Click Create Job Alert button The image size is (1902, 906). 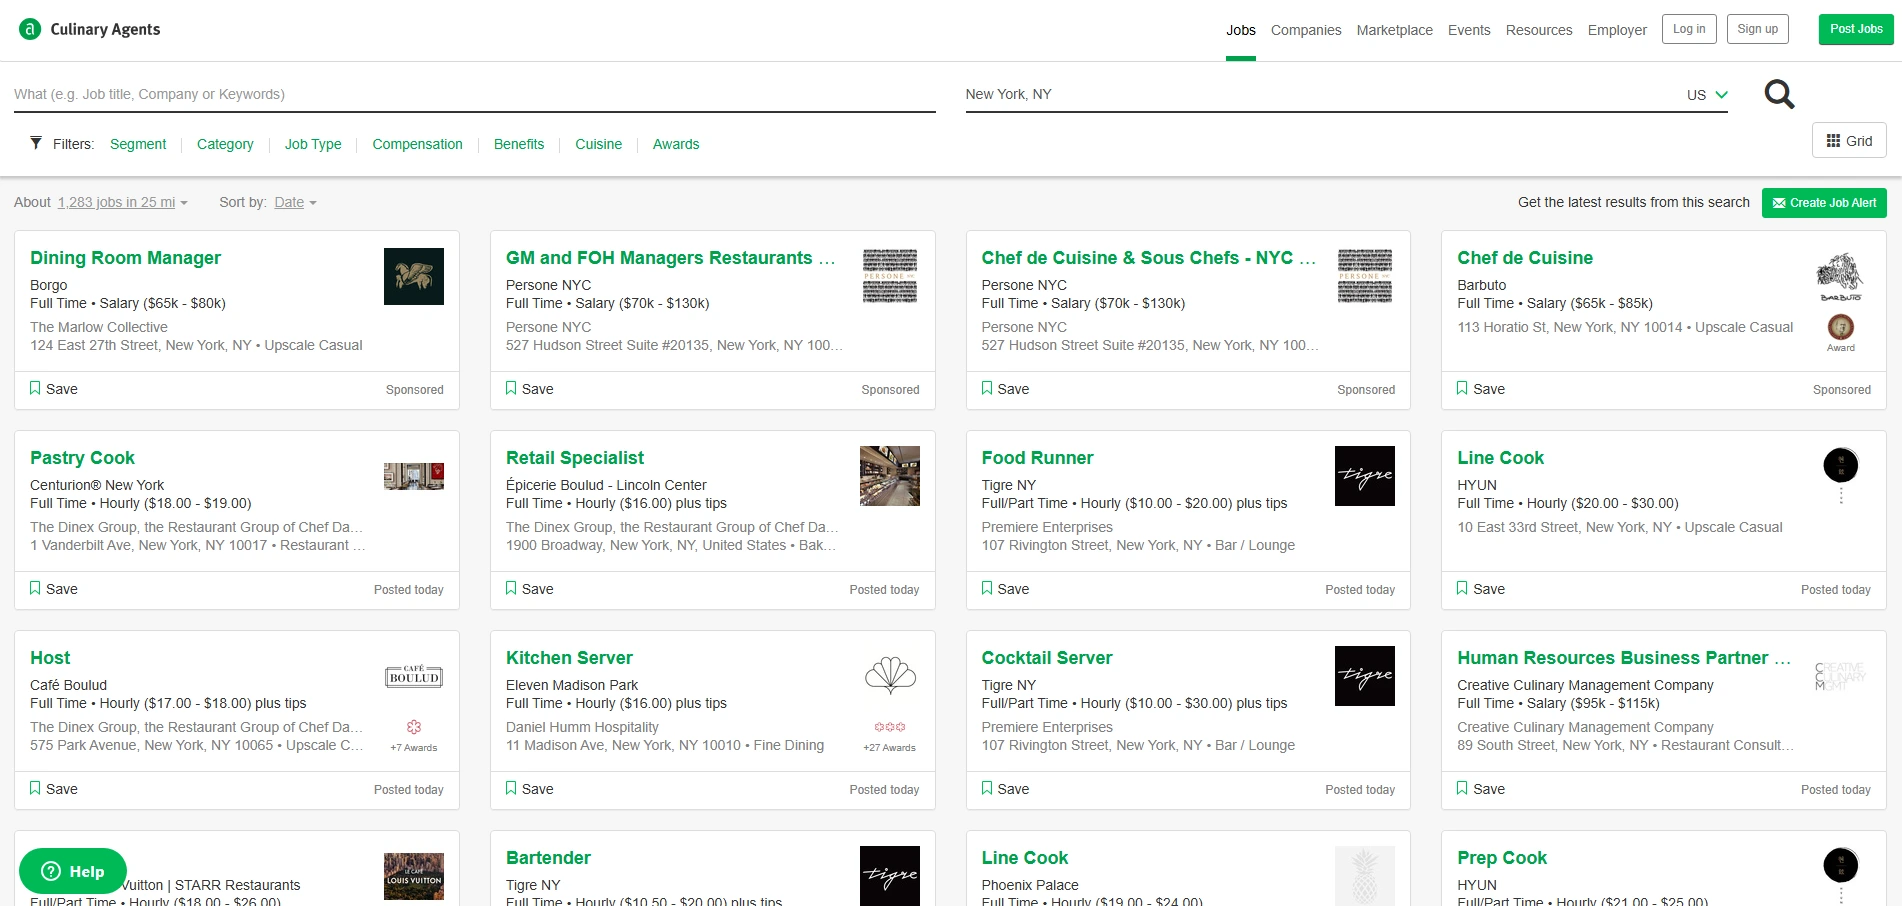pyautogui.click(x=1824, y=203)
